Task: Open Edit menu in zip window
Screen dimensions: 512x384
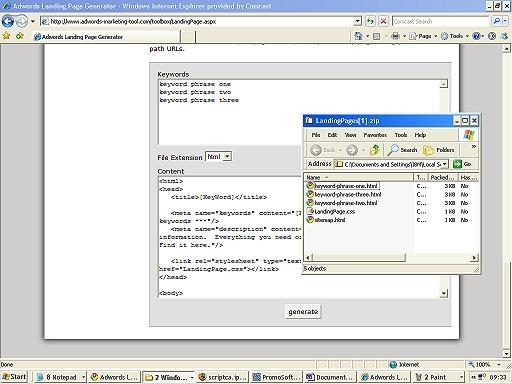Action: pyautogui.click(x=332, y=135)
